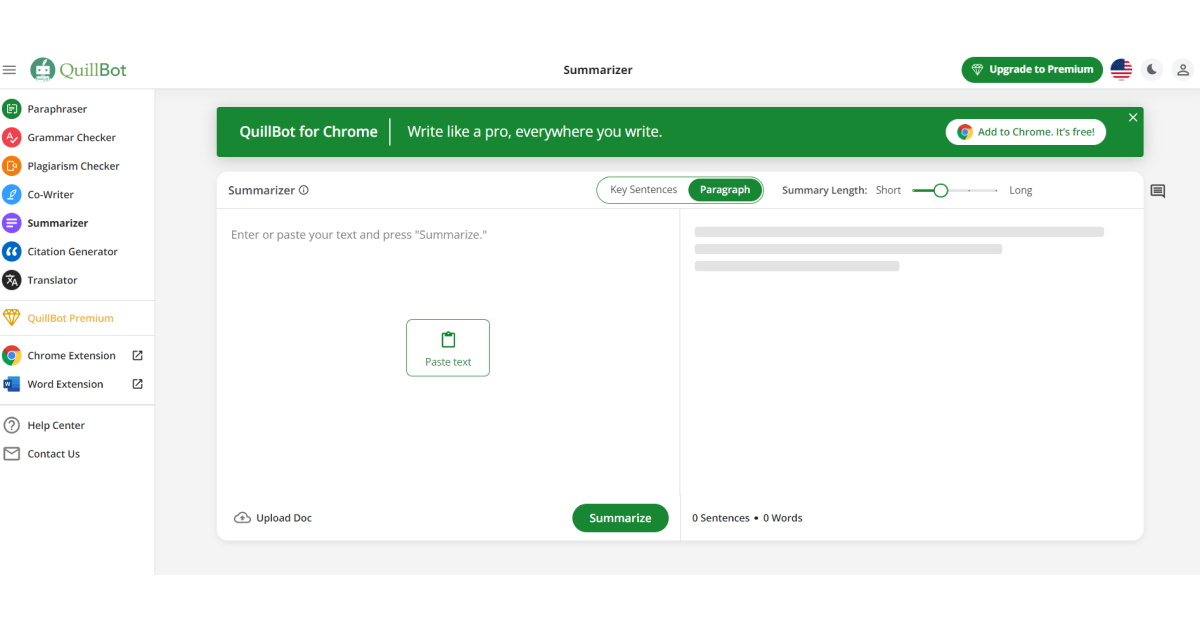Open Co-Writer from the sidebar
The image size is (1200, 630).
coord(51,195)
